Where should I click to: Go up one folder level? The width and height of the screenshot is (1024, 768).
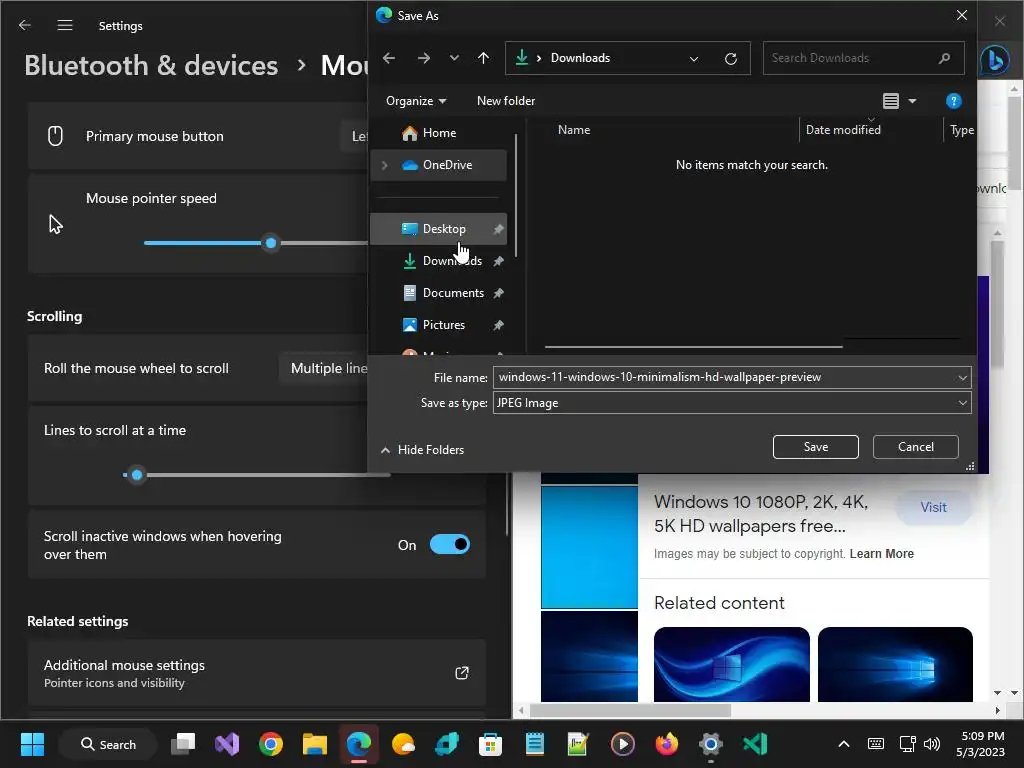(483, 58)
